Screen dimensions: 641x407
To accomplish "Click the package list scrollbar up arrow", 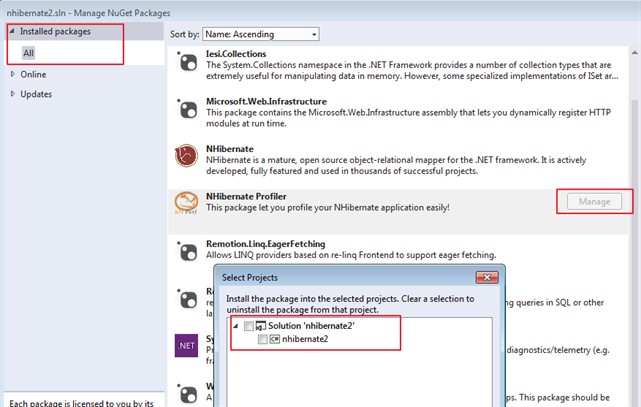I will point(634,53).
